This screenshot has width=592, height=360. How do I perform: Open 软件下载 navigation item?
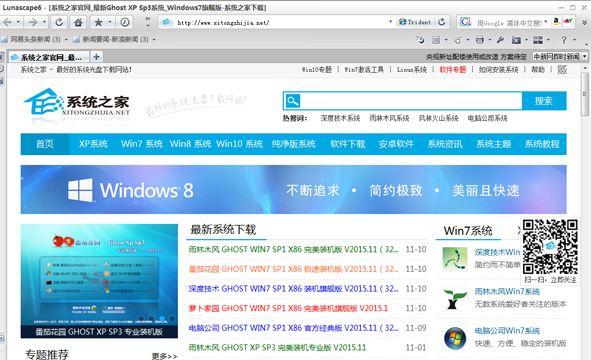tap(348, 144)
